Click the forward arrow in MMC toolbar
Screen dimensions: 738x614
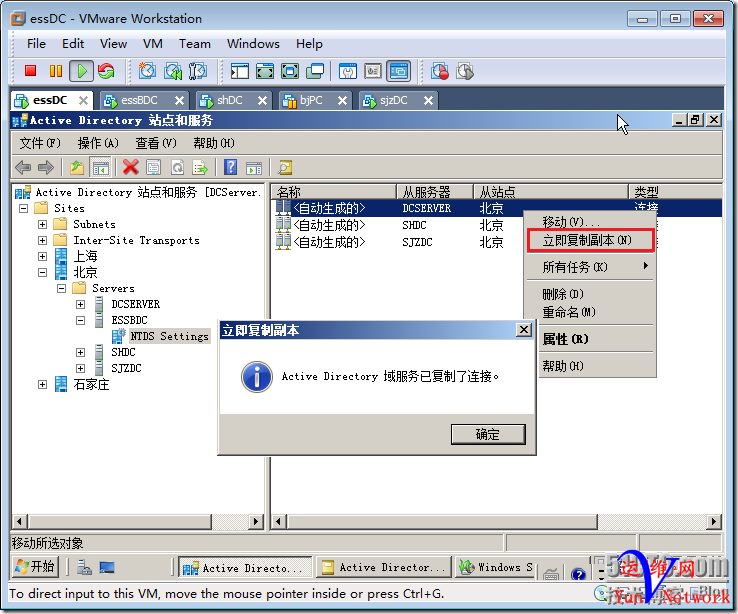coord(46,167)
